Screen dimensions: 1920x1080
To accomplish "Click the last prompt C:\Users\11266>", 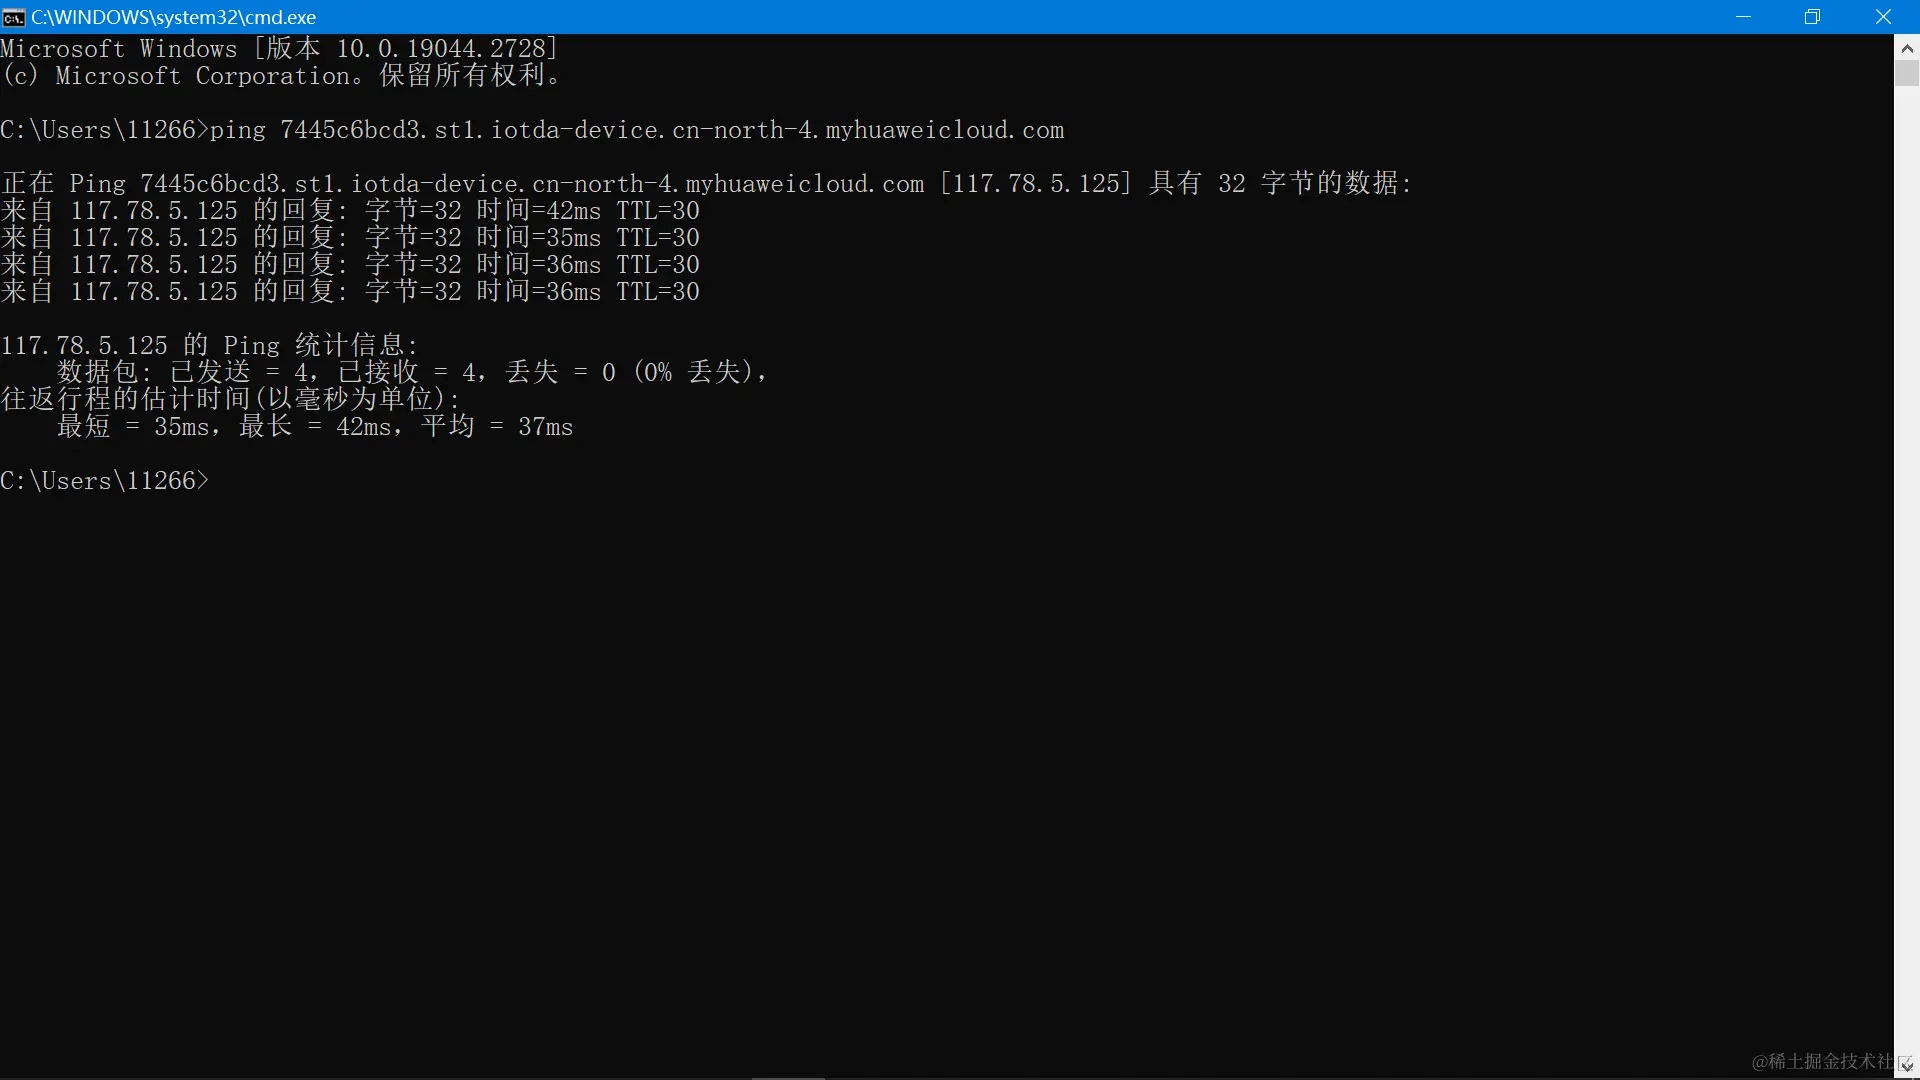I will [x=105, y=481].
